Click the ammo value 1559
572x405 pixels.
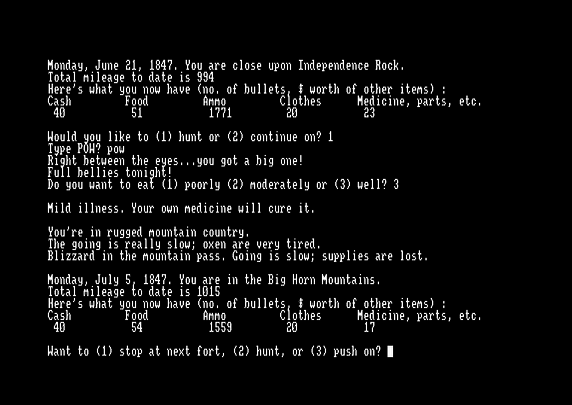point(220,327)
